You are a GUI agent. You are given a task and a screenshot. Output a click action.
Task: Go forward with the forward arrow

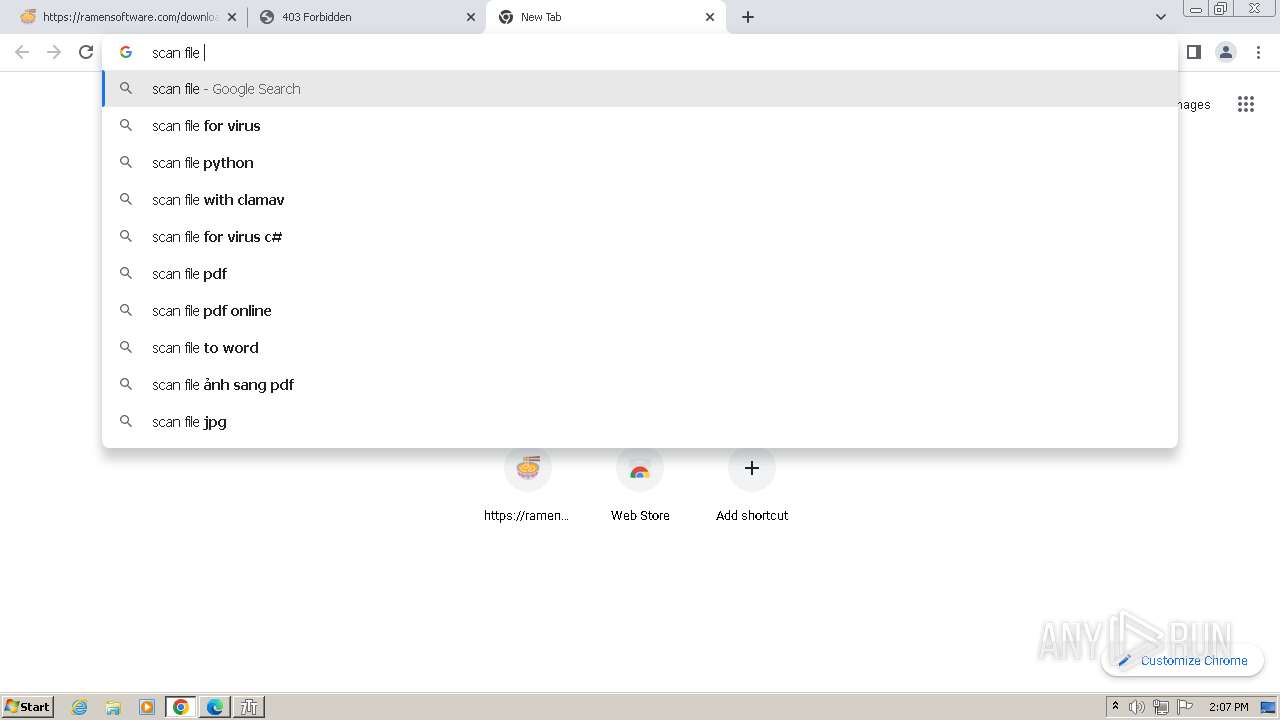pos(54,52)
